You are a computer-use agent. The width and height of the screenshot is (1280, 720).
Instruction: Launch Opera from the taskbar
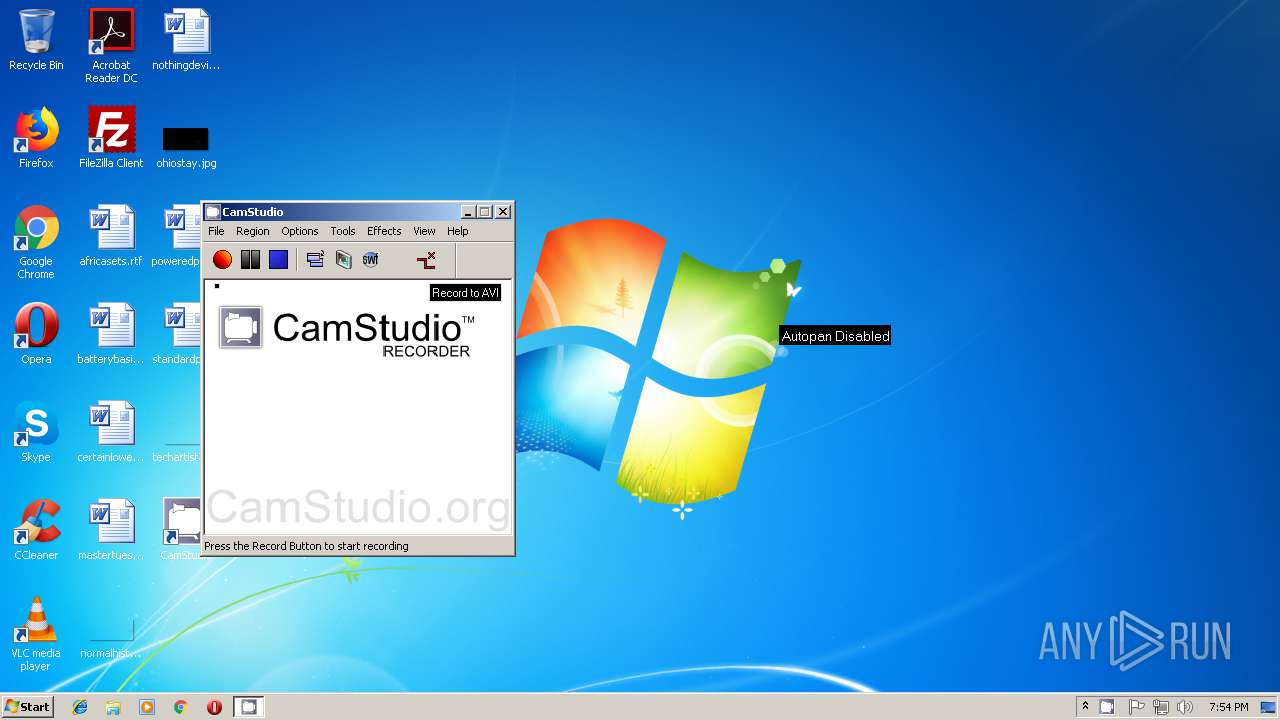click(214, 707)
